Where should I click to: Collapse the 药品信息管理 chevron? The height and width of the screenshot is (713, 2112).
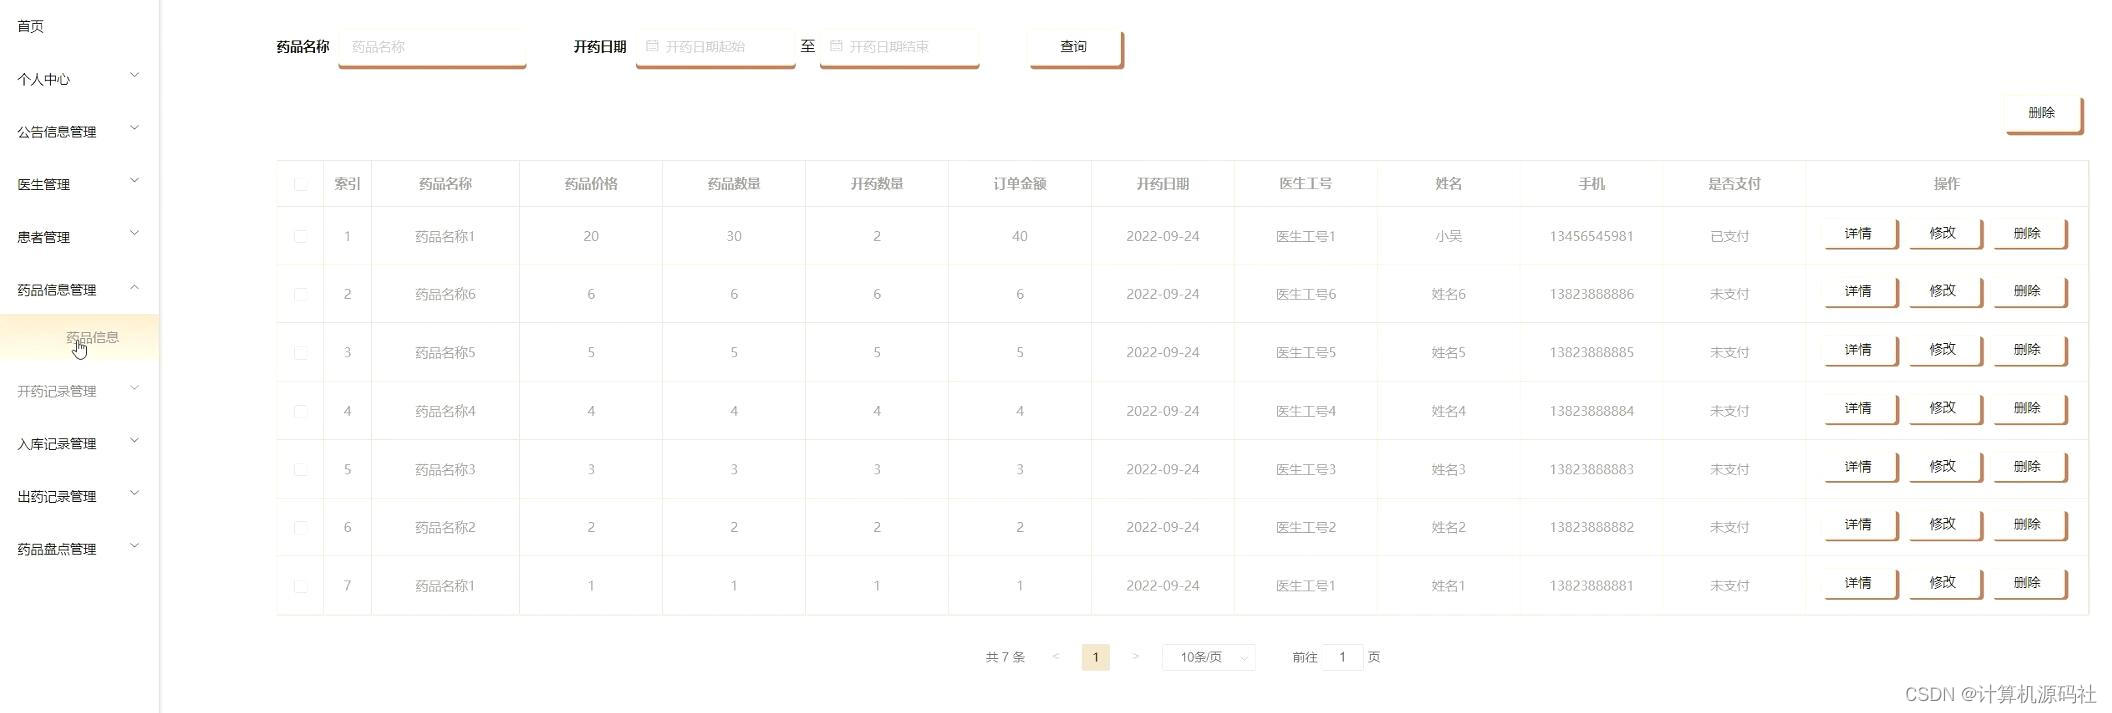click(x=135, y=287)
